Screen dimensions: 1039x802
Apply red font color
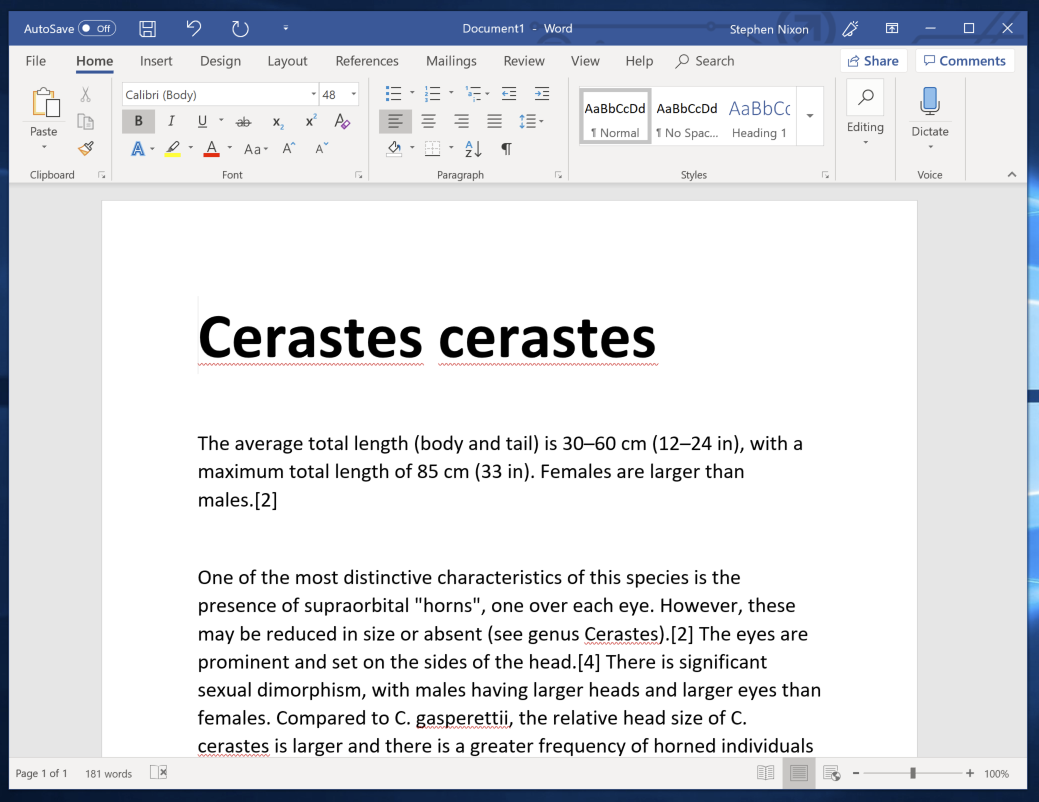[211, 148]
